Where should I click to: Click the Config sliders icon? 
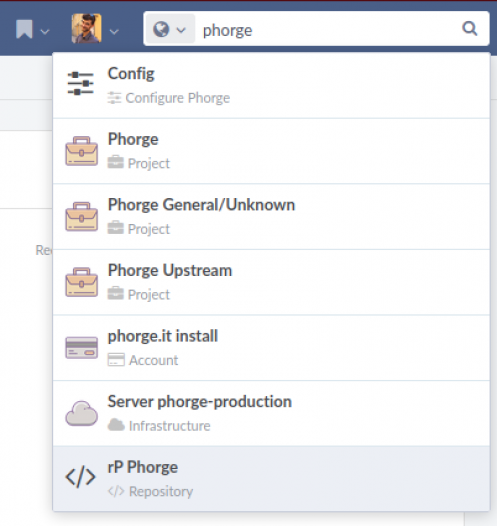pyautogui.click(x=80, y=83)
